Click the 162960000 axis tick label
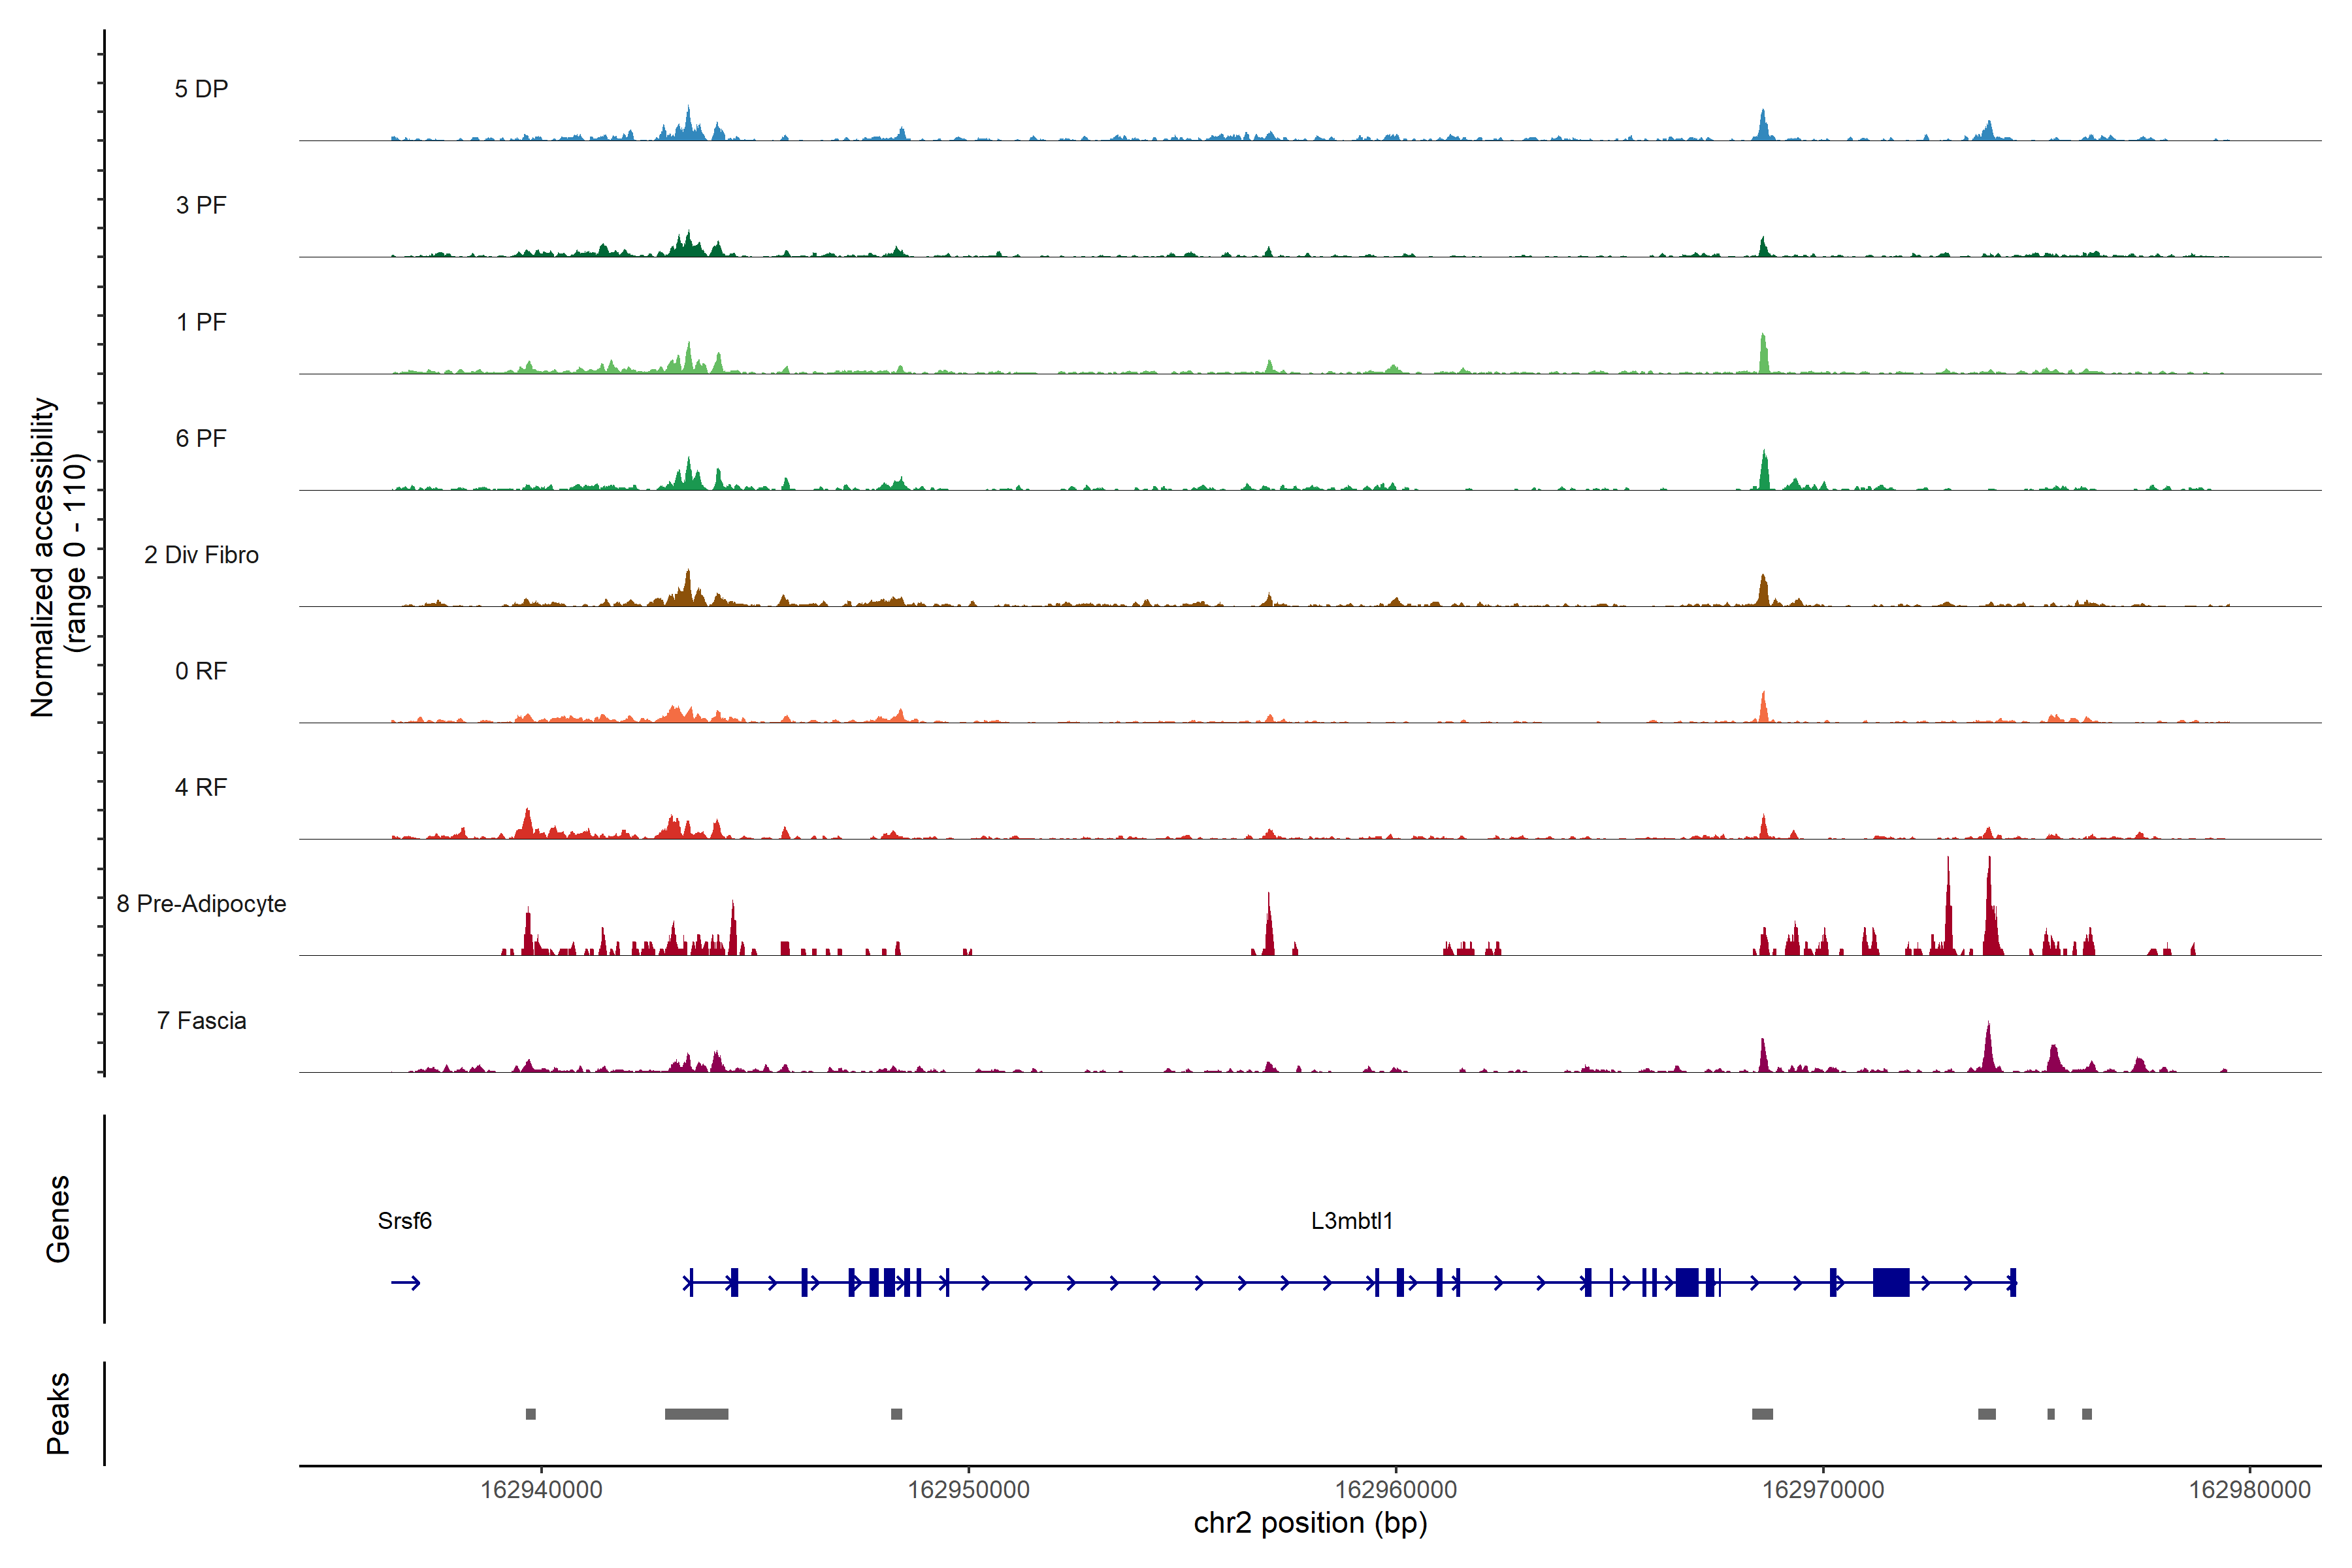Image resolution: width=2352 pixels, height=1568 pixels. [1395, 1490]
